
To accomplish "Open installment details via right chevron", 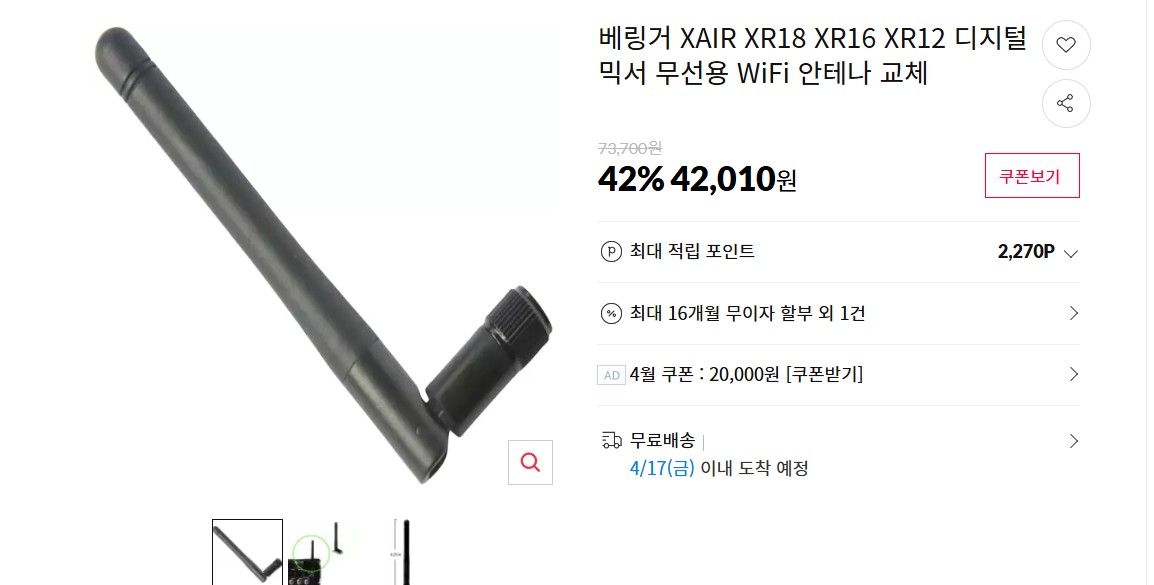I will [x=1074, y=313].
